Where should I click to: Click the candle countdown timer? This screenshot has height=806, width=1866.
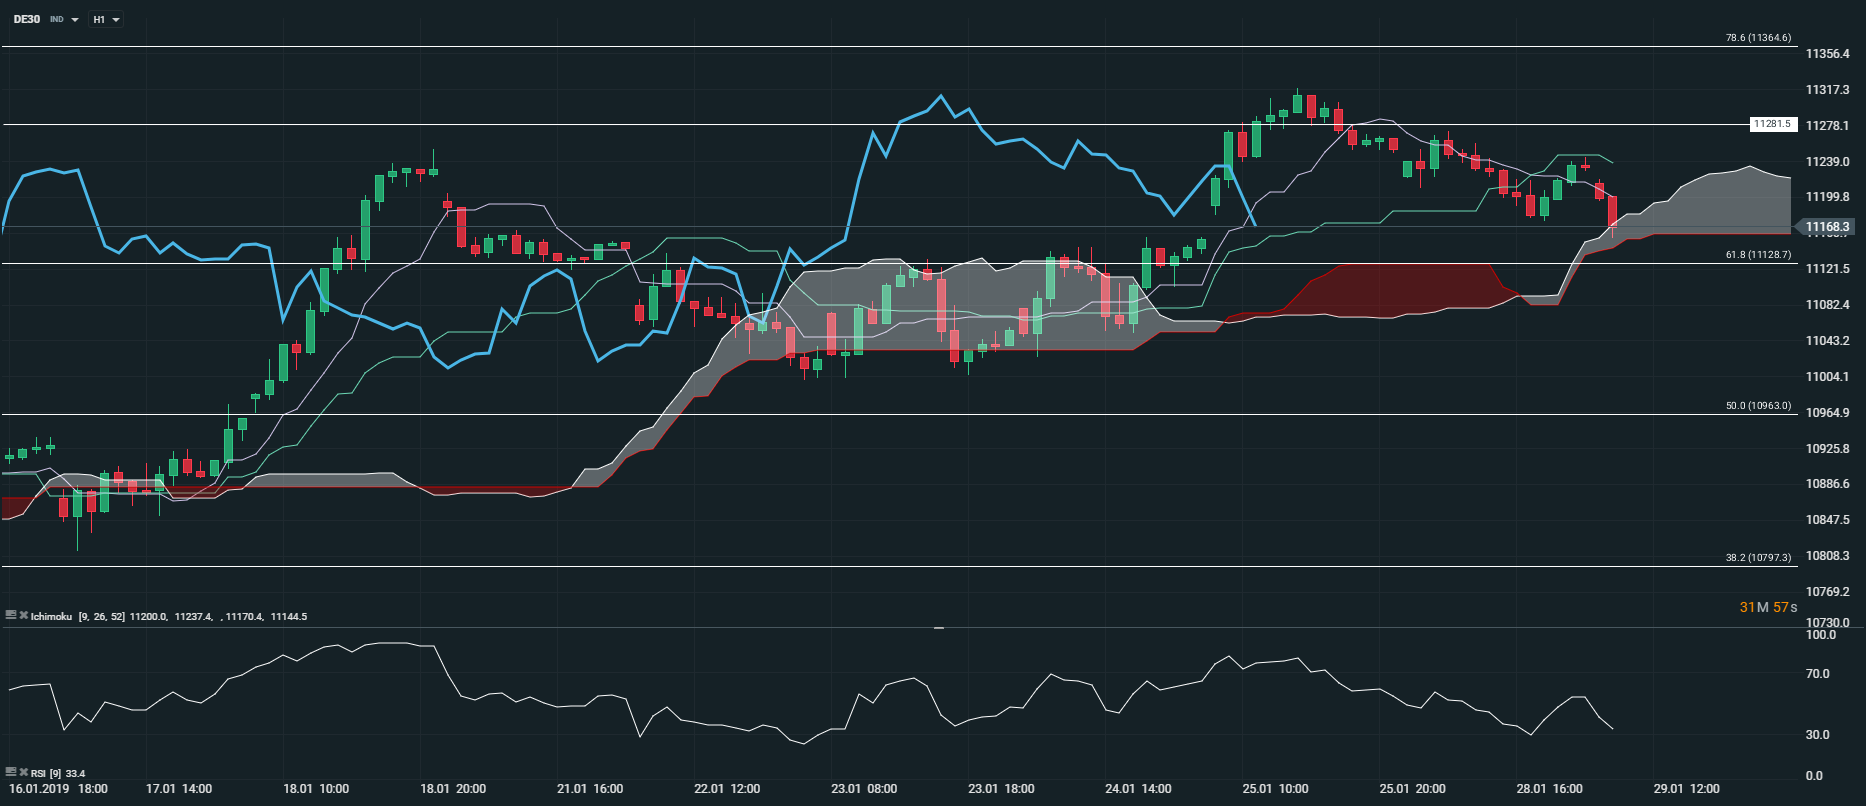pyautogui.click(x=1768, y=607)
